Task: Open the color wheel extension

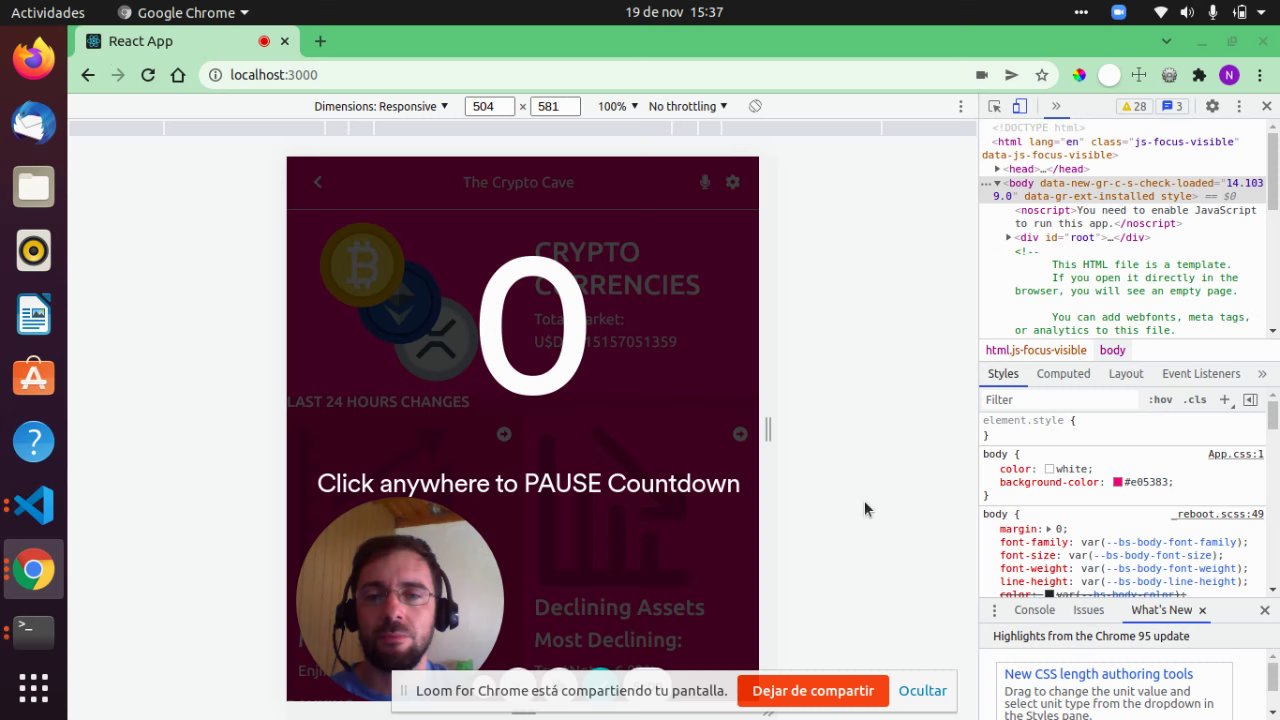Action: (x=1079, y=75)
